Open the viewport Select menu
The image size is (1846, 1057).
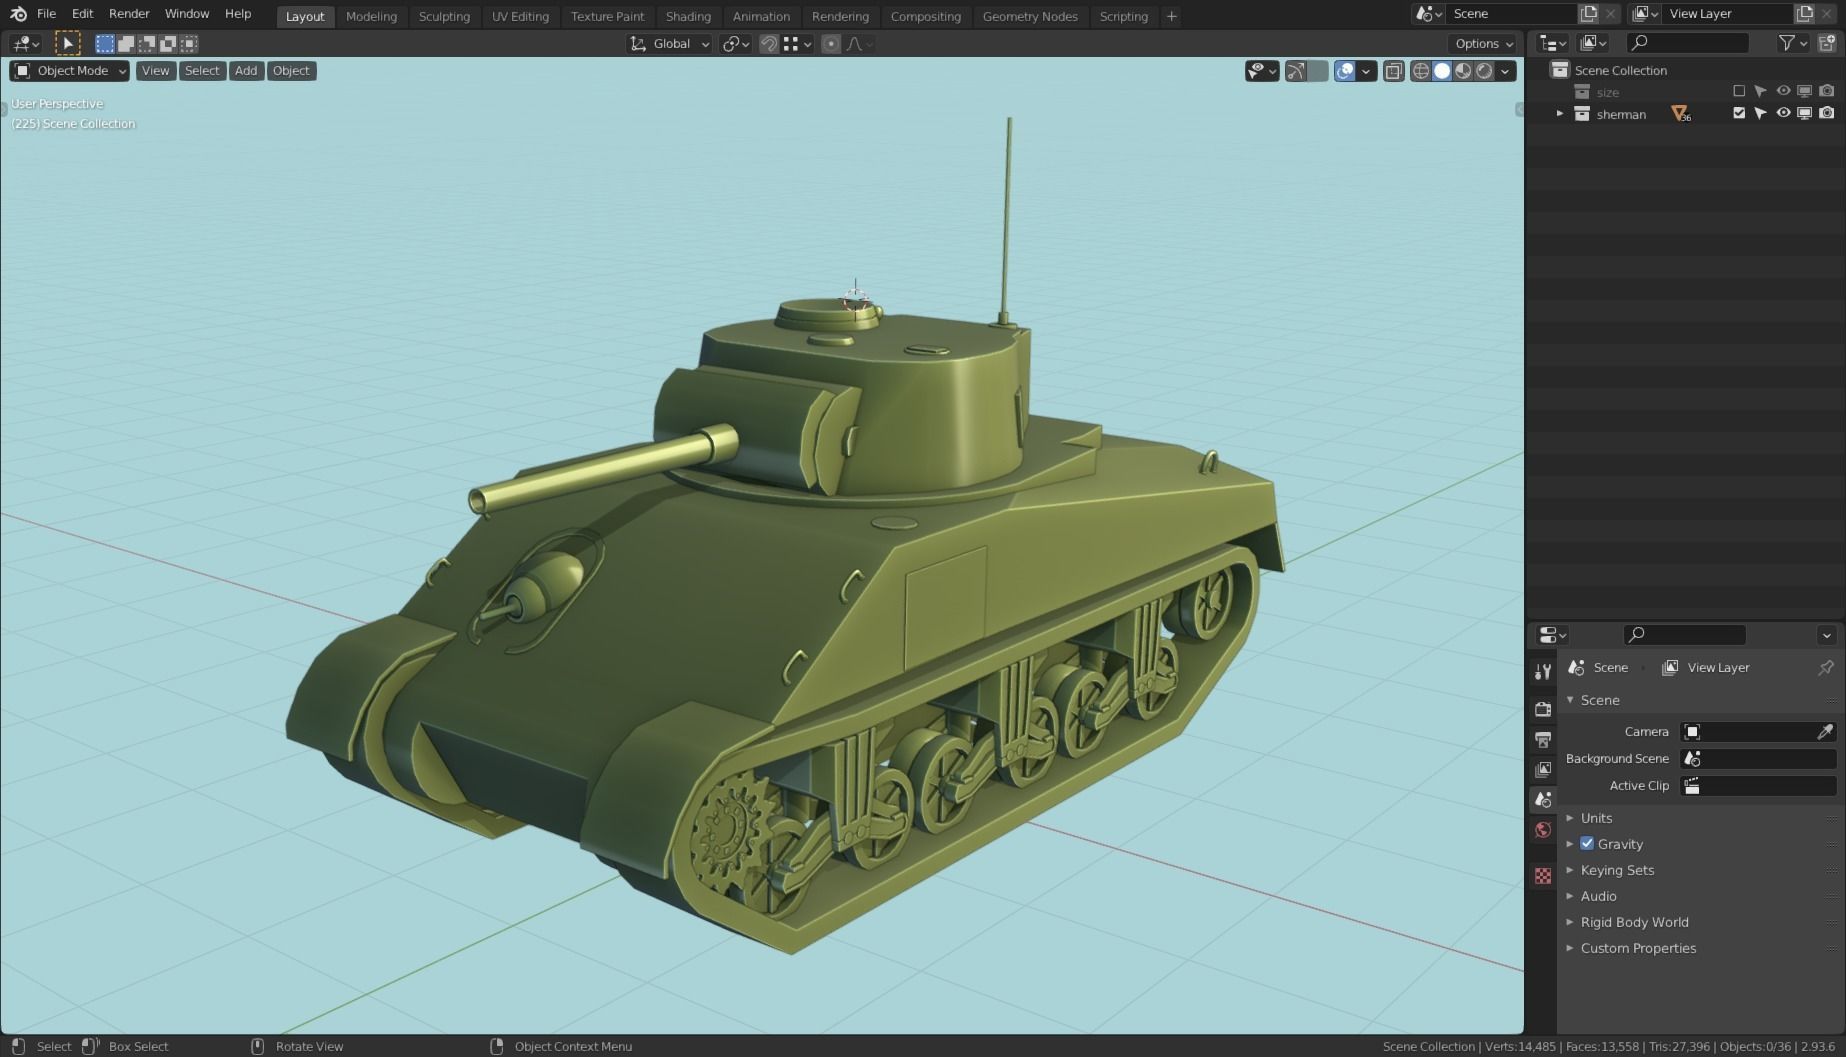pyautogui.click(x=202, y=71)
